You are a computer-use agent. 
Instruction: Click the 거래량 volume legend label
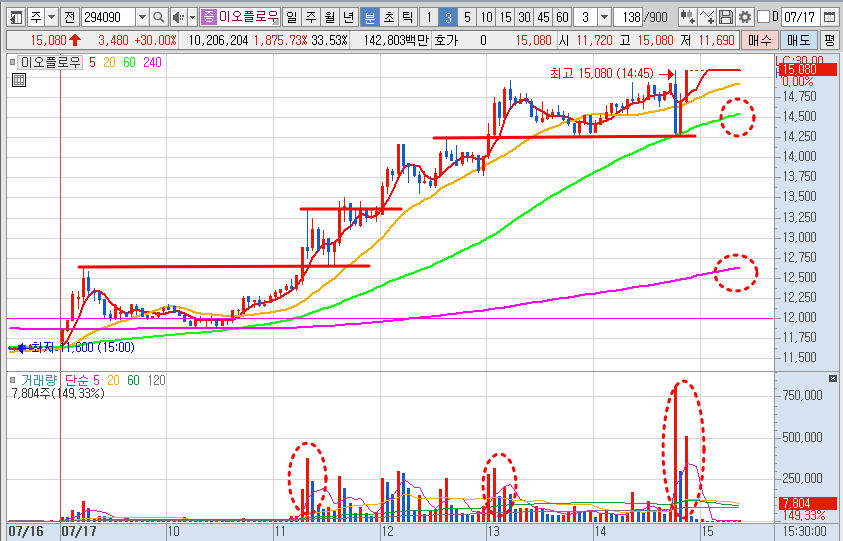point(39,381)
